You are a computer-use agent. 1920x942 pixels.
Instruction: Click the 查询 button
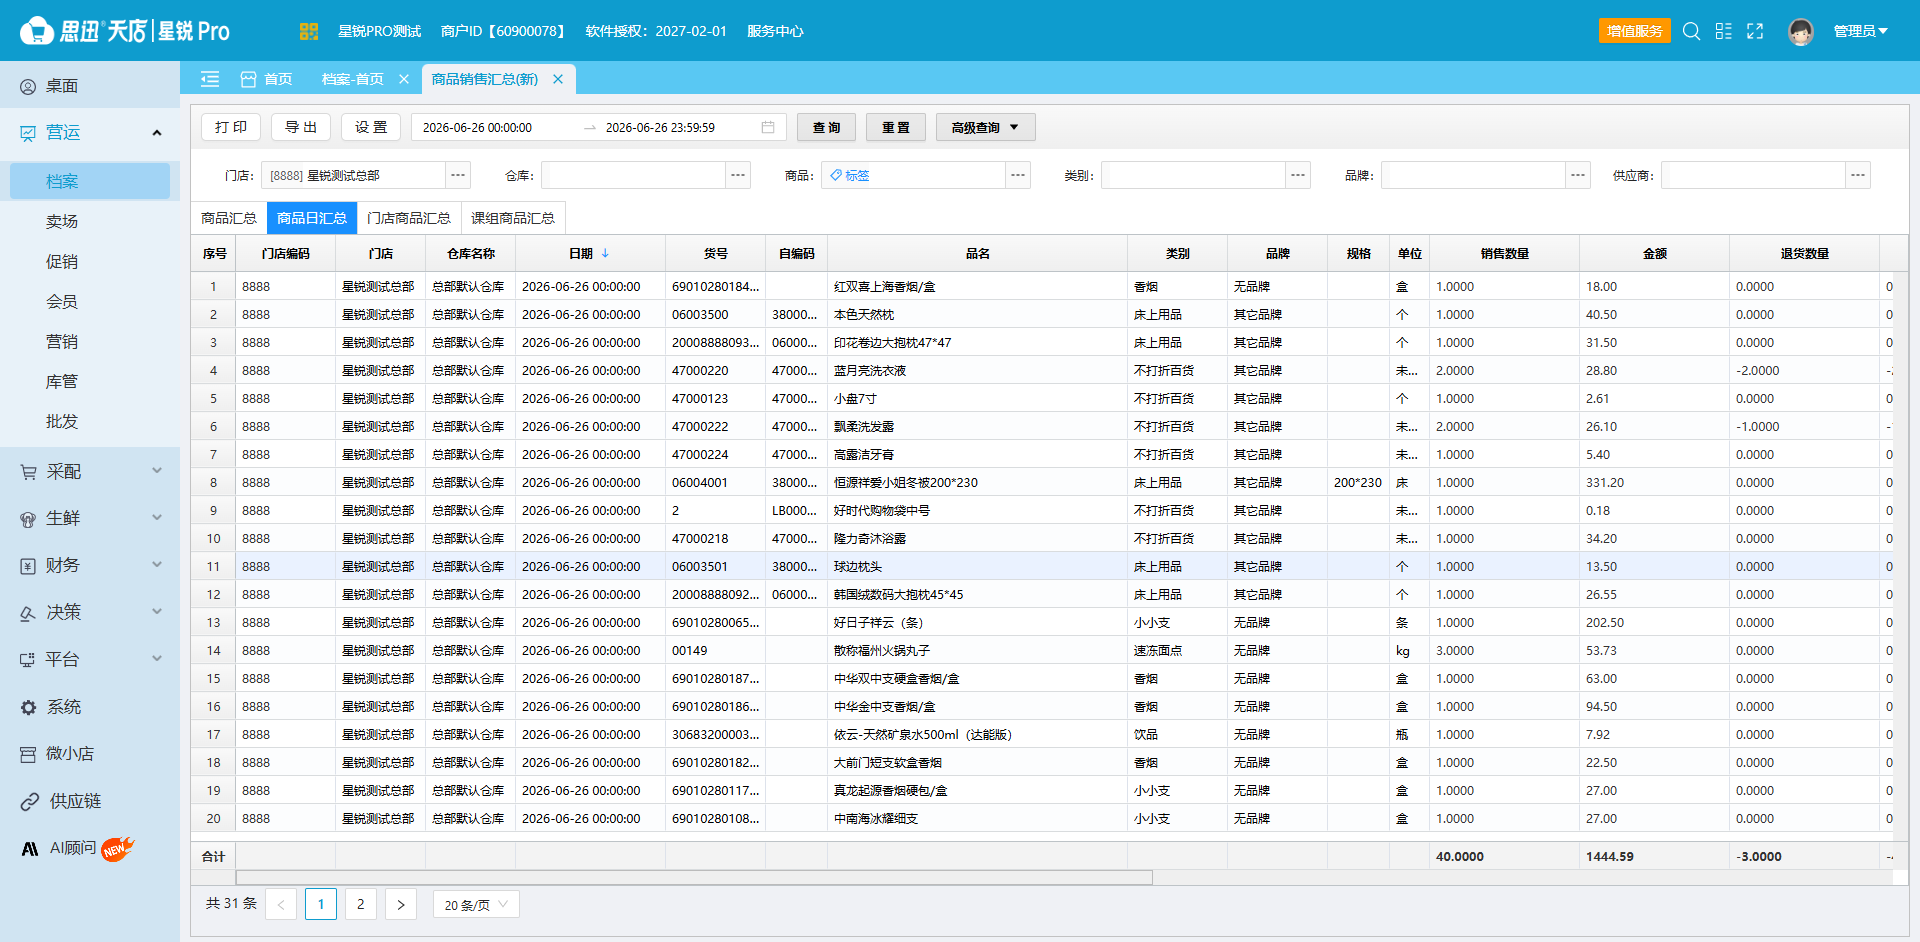click(826, 127)
